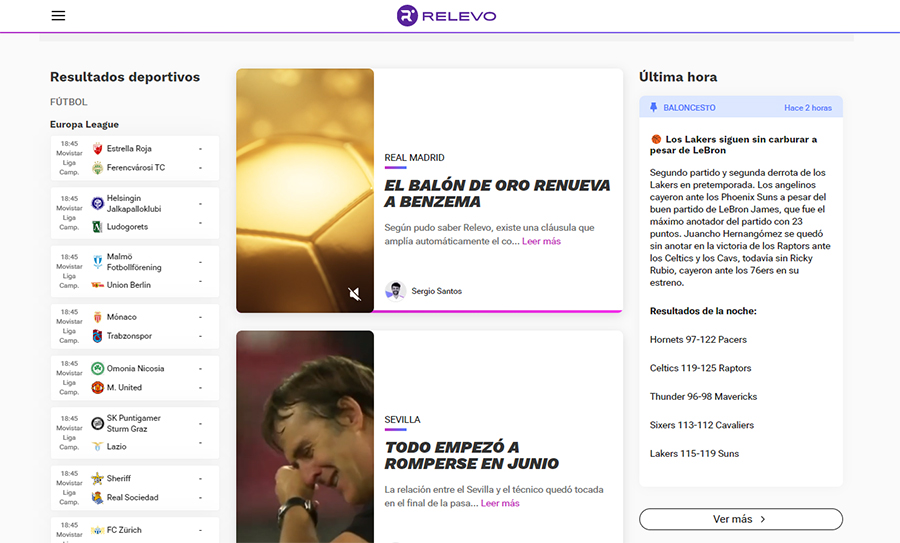
Task: Click Hornets 97-122 Pacers result
Action: tap(698, 339)
